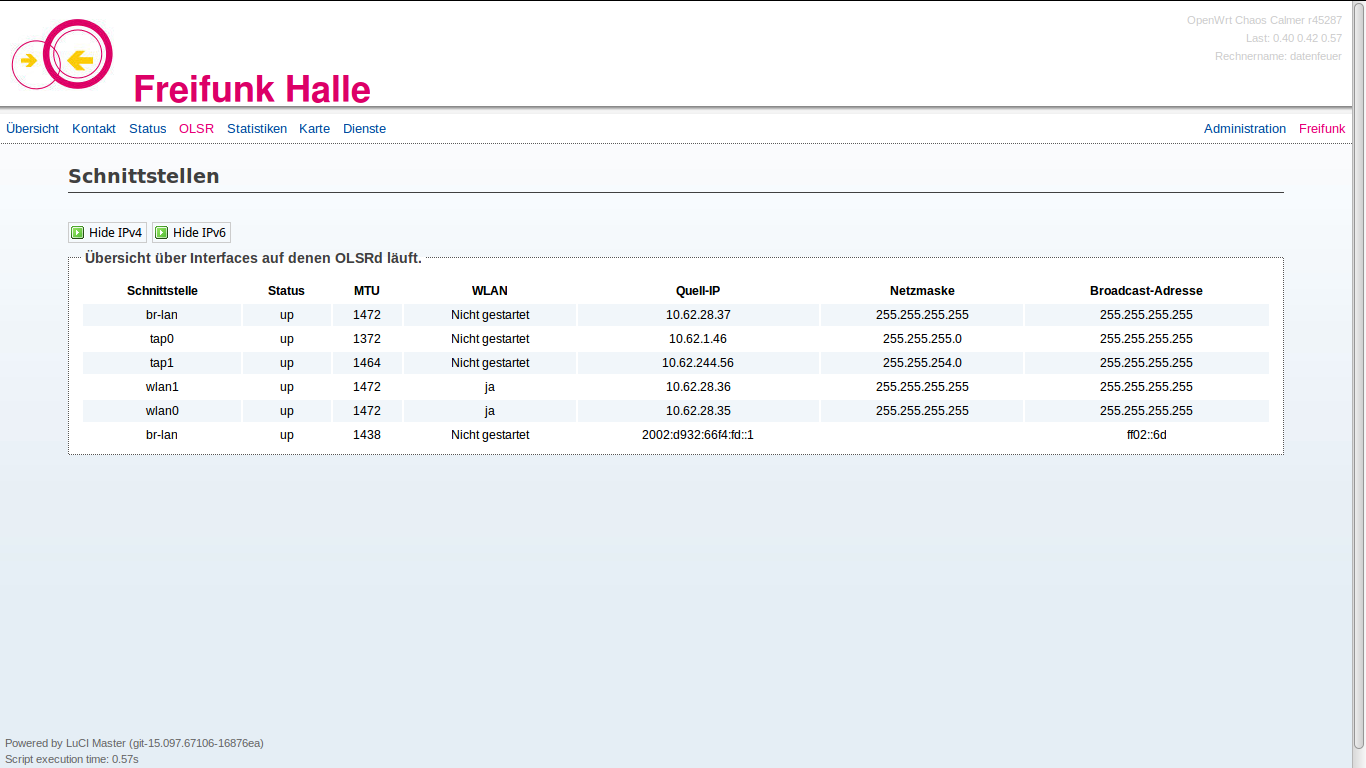Go to the Kontakt page
This screenshot has height=768, width=1366.
[94, 129]
